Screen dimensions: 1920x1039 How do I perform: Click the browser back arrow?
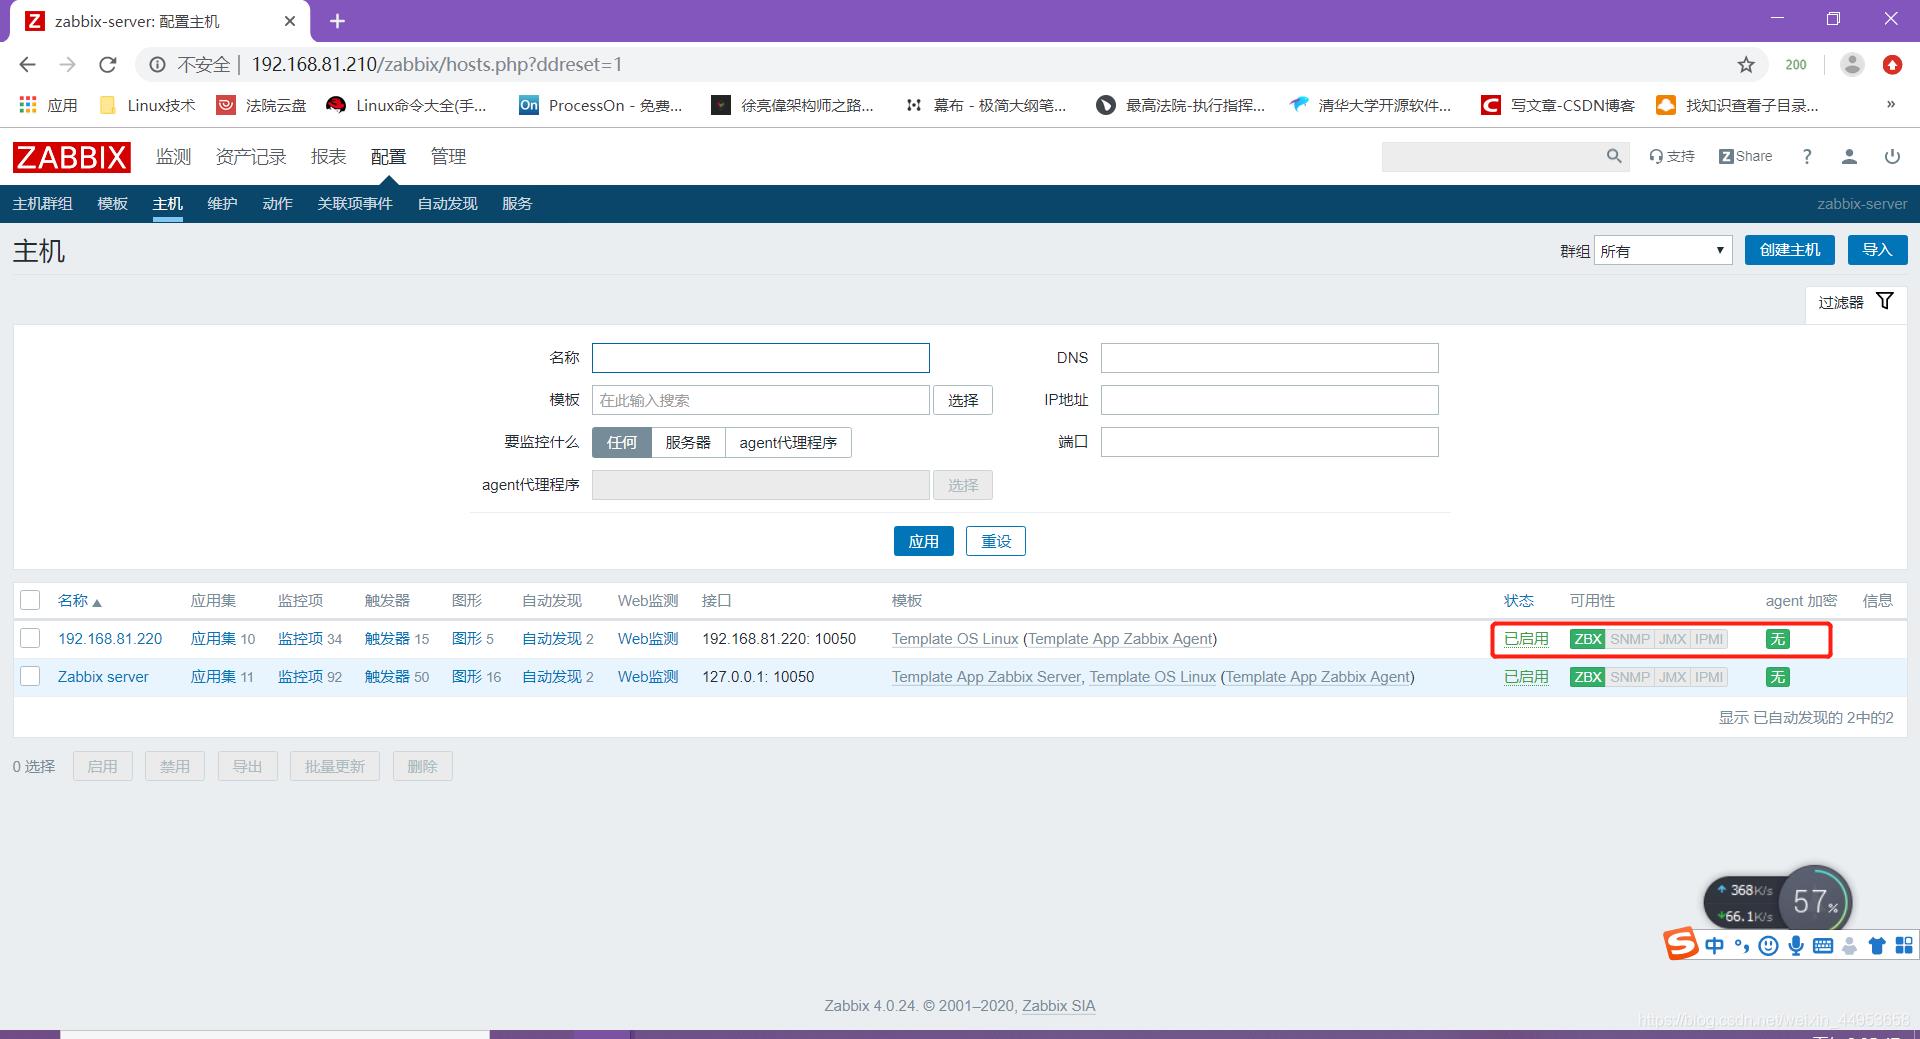click(27, 64)
